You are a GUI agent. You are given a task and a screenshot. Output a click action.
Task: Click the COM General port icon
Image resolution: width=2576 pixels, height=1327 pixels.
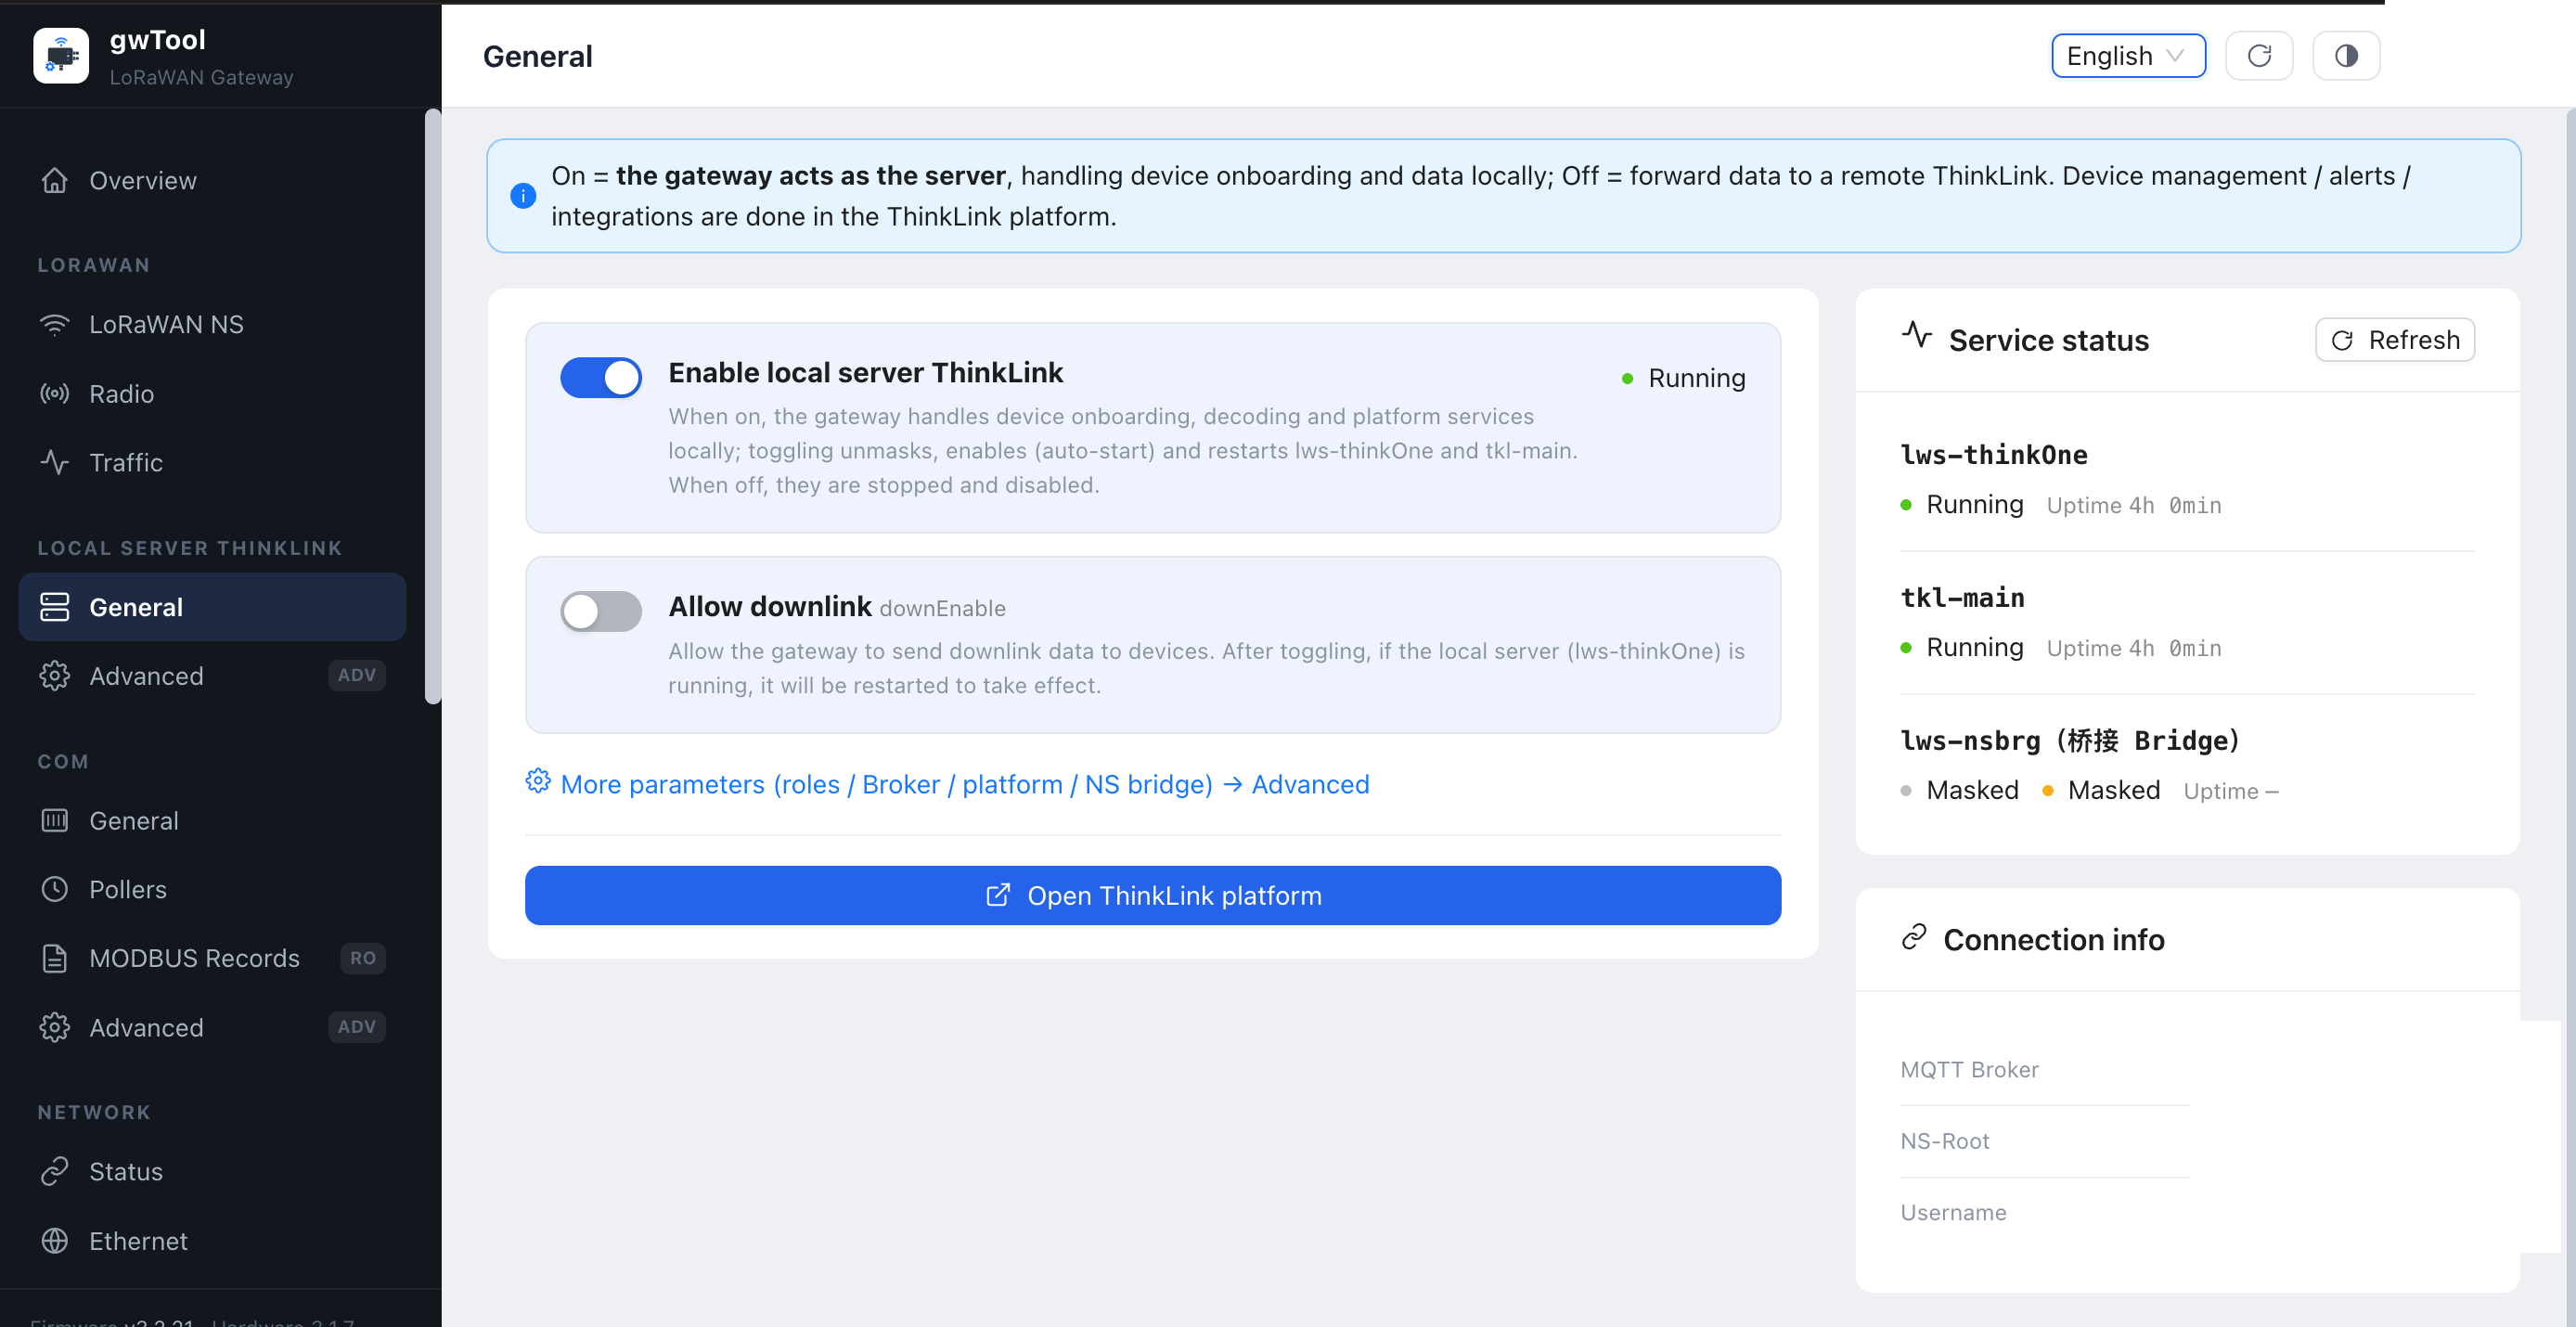55,821
